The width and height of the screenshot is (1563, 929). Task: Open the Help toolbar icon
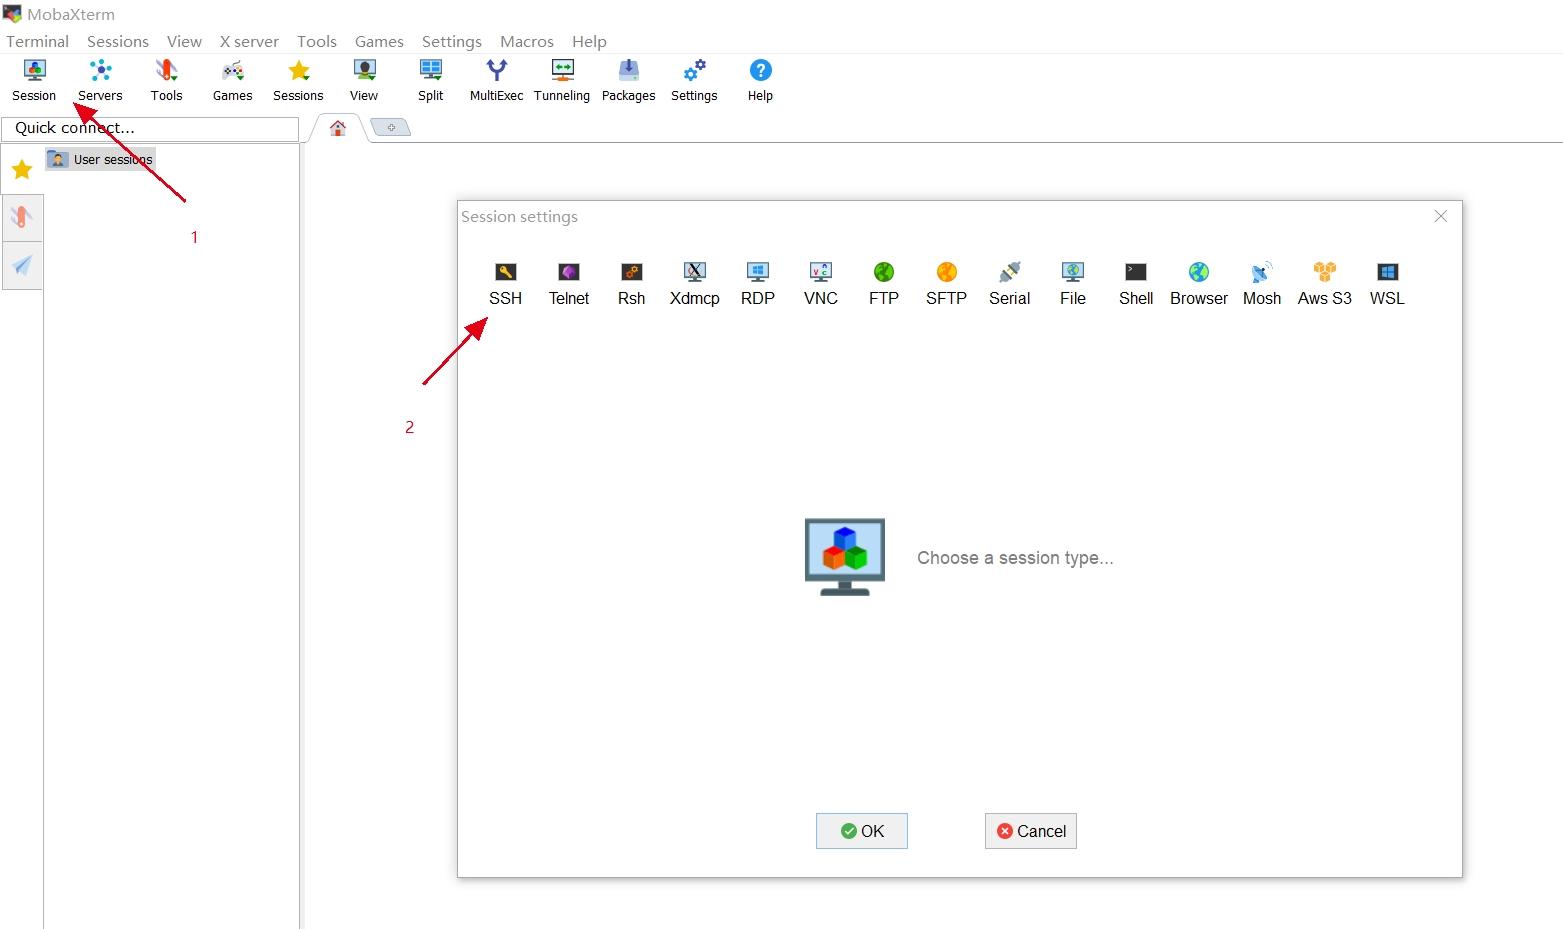click(x=760, y=81)
